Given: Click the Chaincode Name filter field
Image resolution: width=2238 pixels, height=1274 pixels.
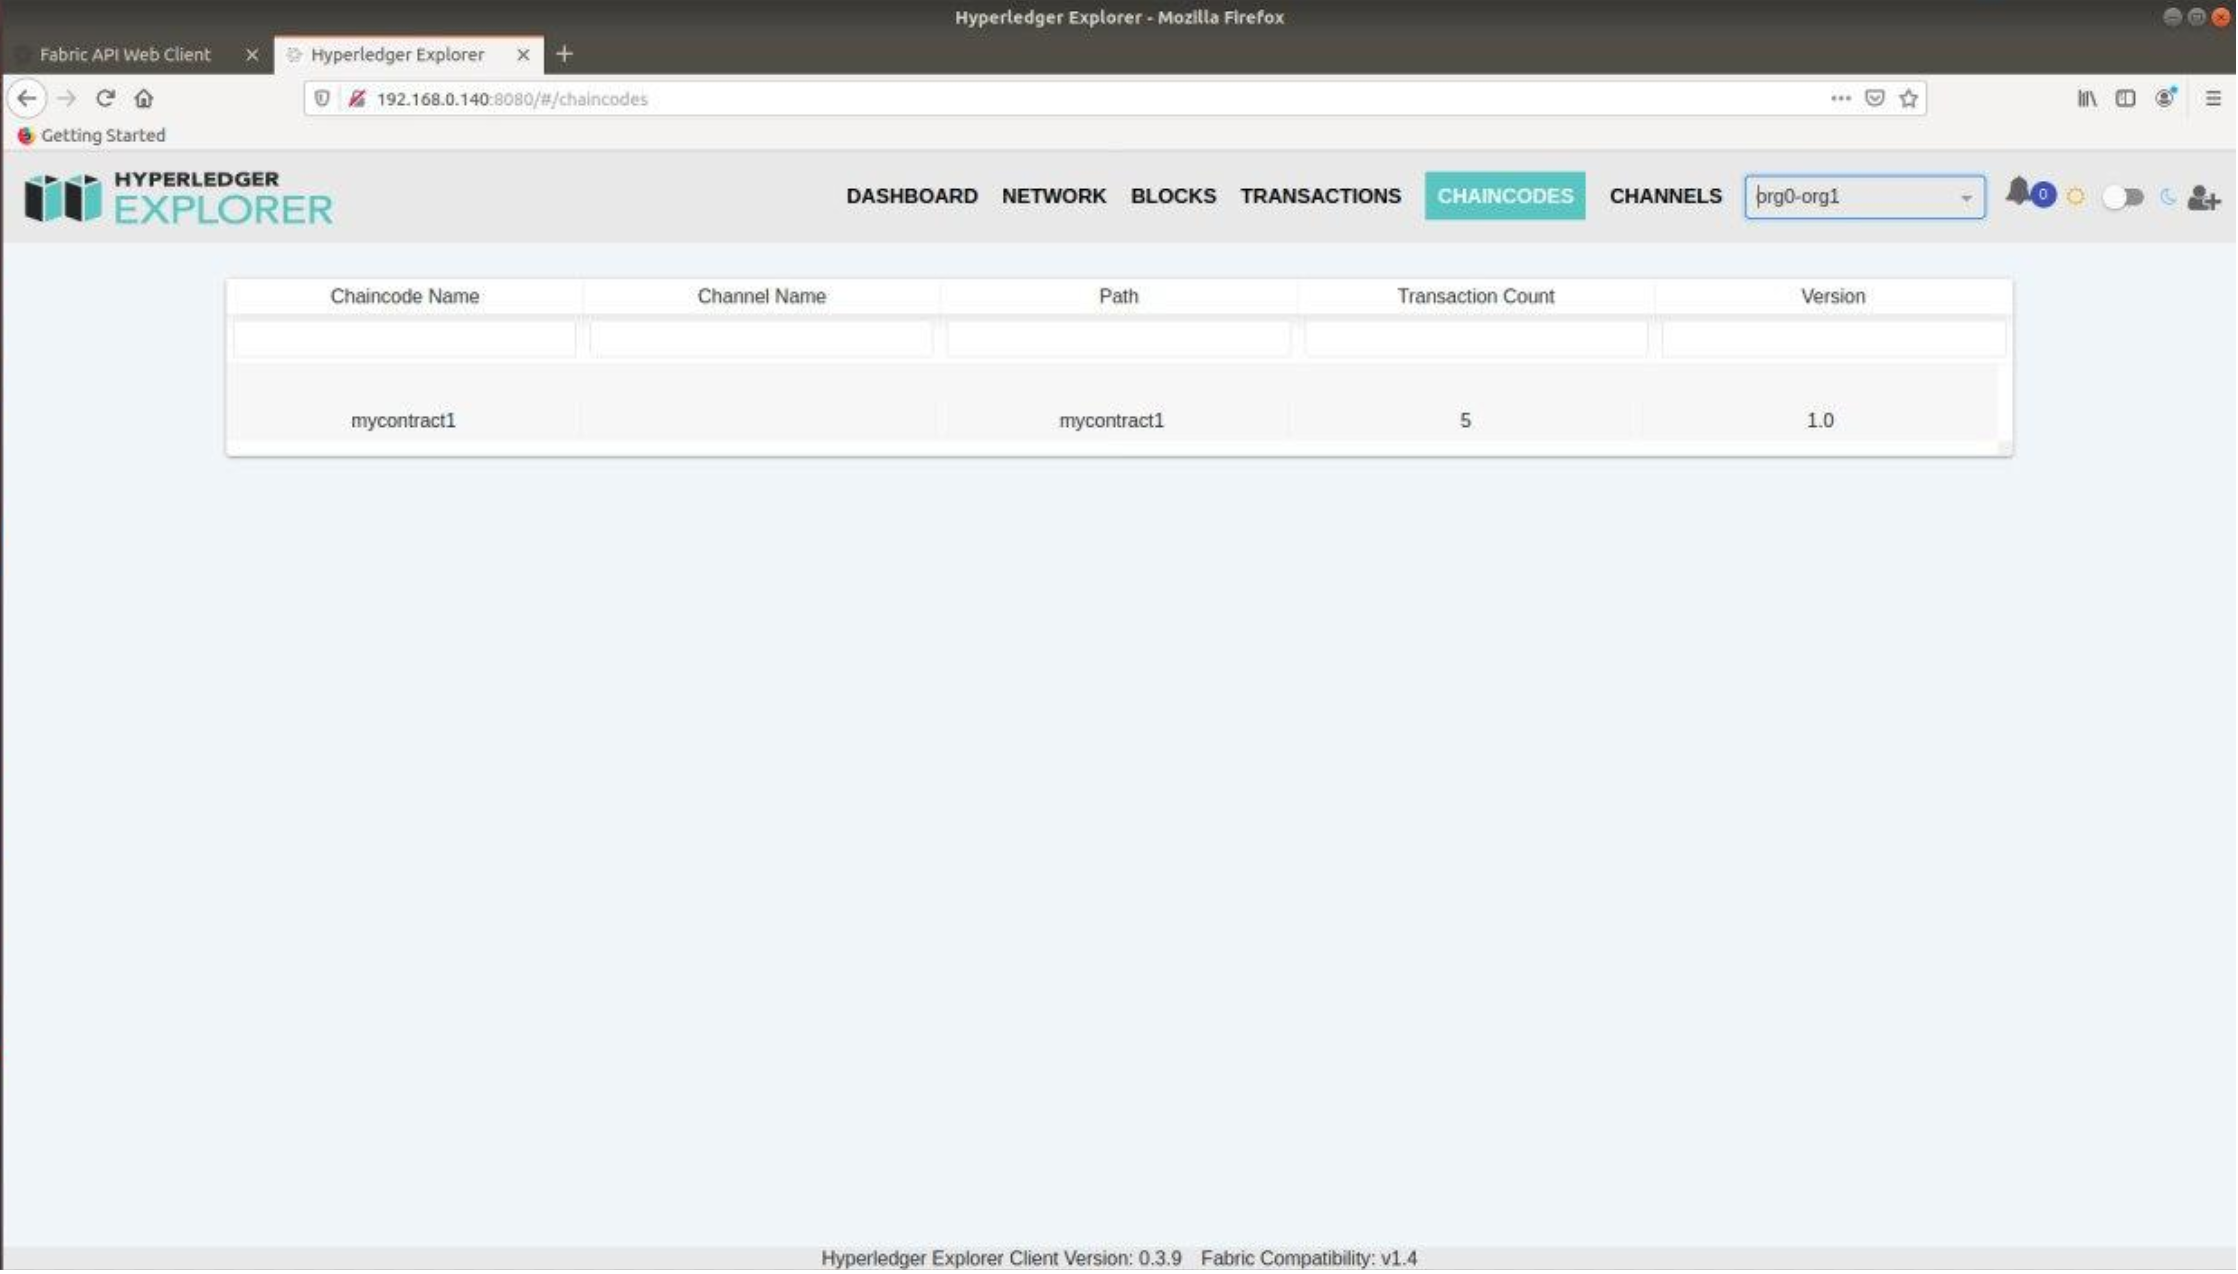Looking at the screenshot, I should click(405, 340).
